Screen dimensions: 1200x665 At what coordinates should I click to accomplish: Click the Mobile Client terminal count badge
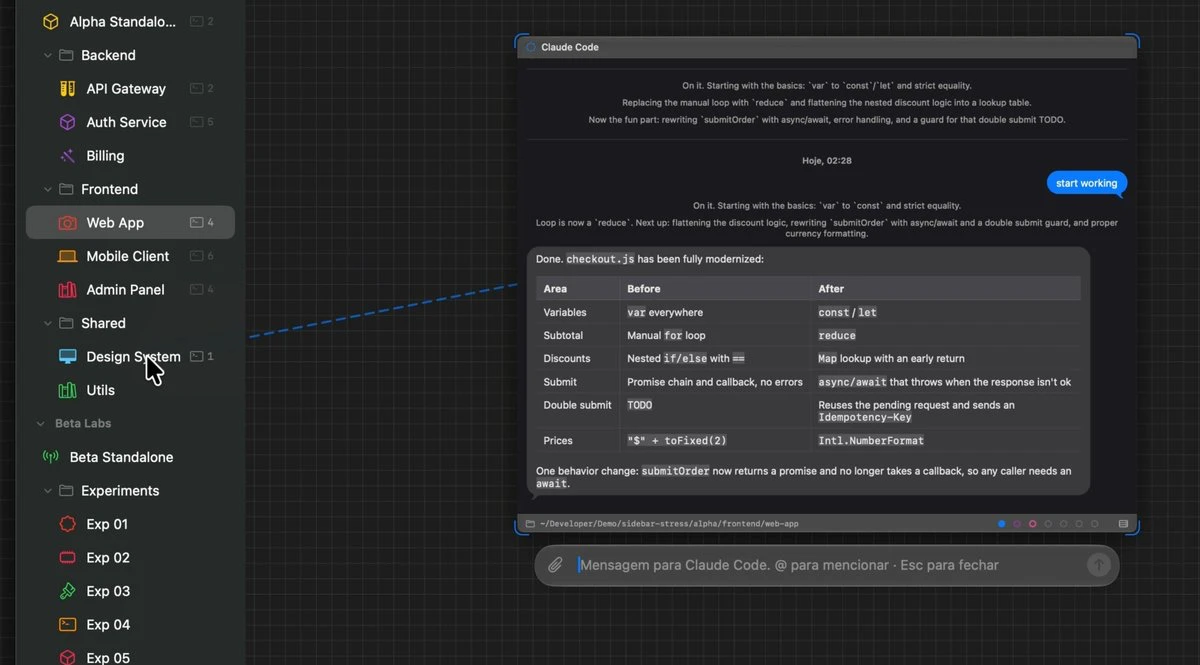click(202, 256)
